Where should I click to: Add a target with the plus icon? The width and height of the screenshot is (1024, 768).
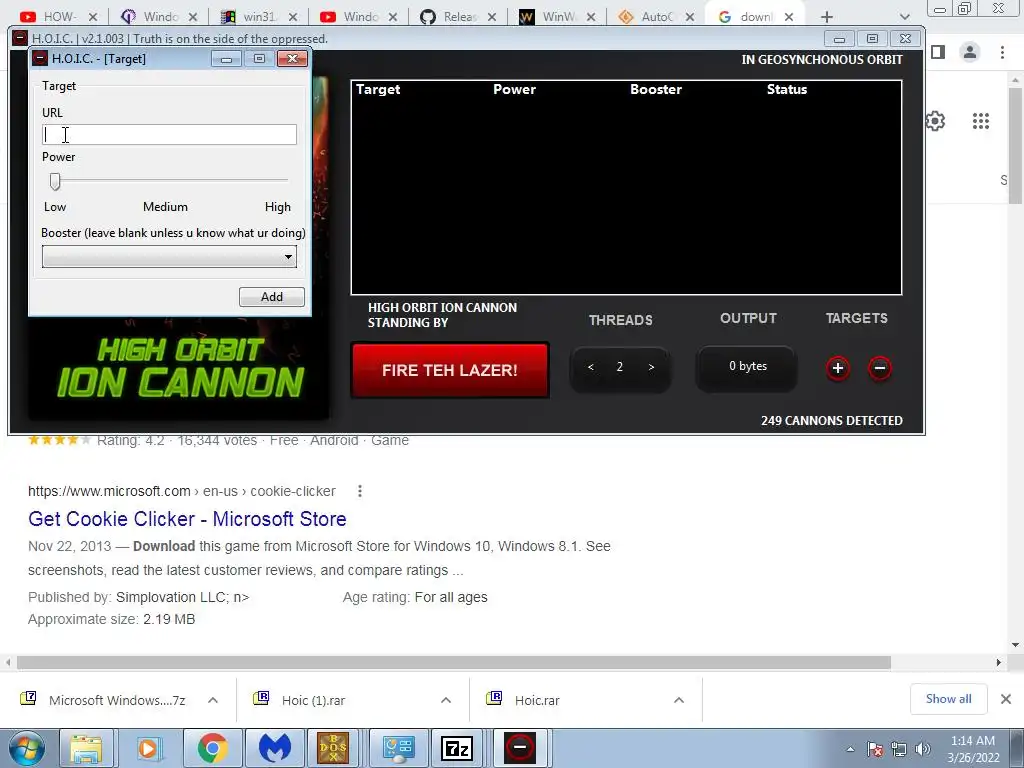click(x=838, y=368)
